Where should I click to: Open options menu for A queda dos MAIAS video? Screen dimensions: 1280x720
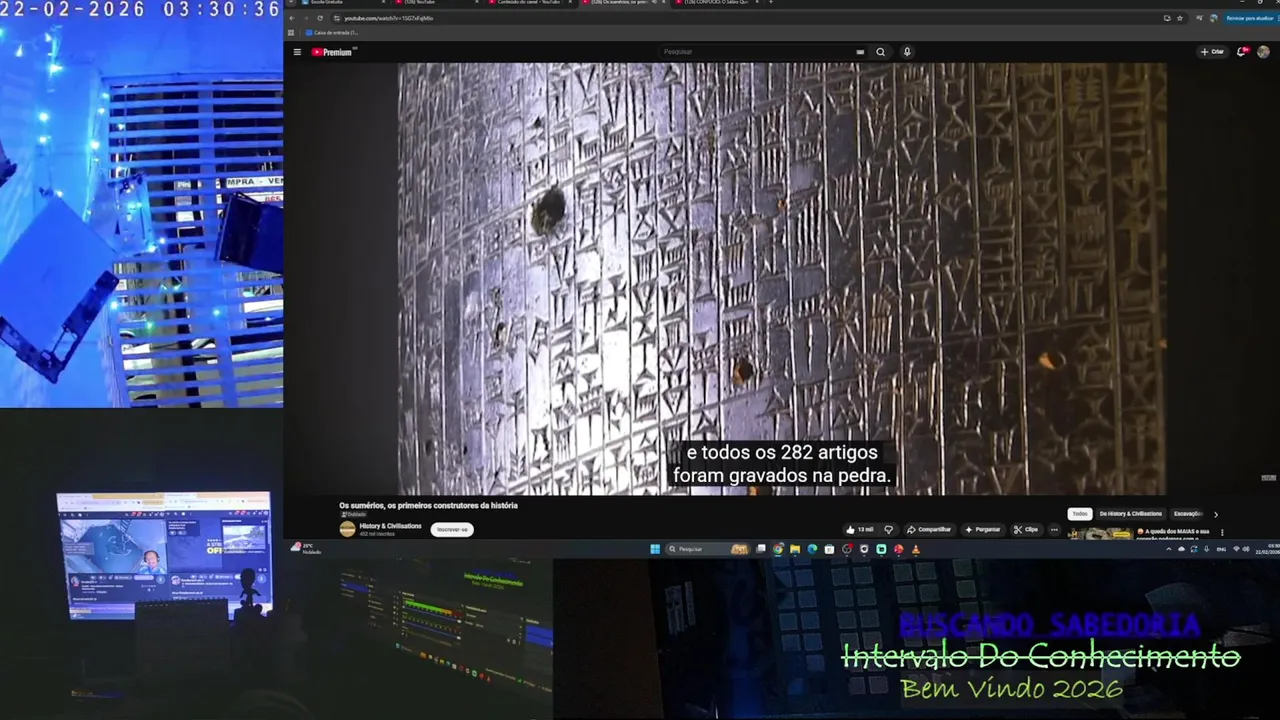1222,532
